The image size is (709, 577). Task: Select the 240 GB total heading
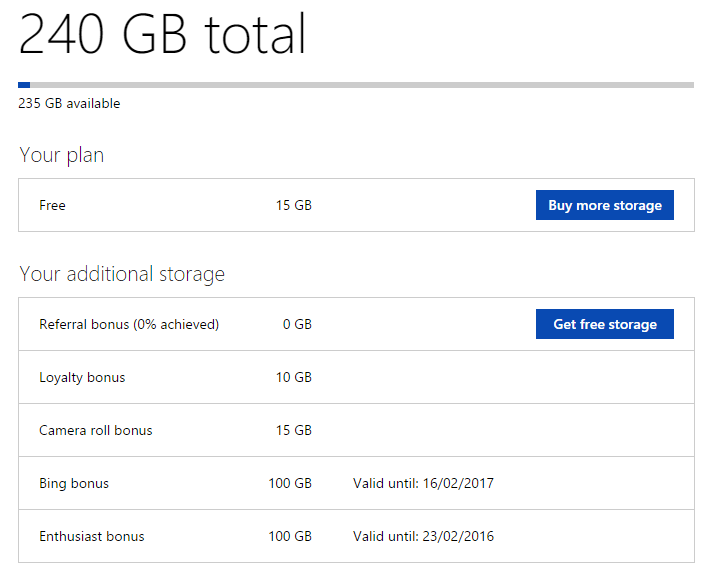click(162, 35)
